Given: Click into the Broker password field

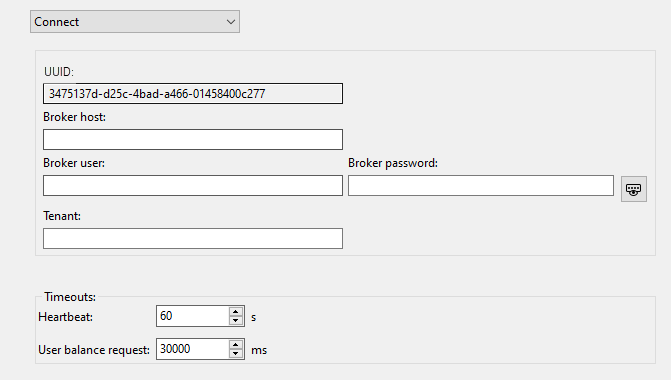Looking at the screenshot, I should [481, 185].
